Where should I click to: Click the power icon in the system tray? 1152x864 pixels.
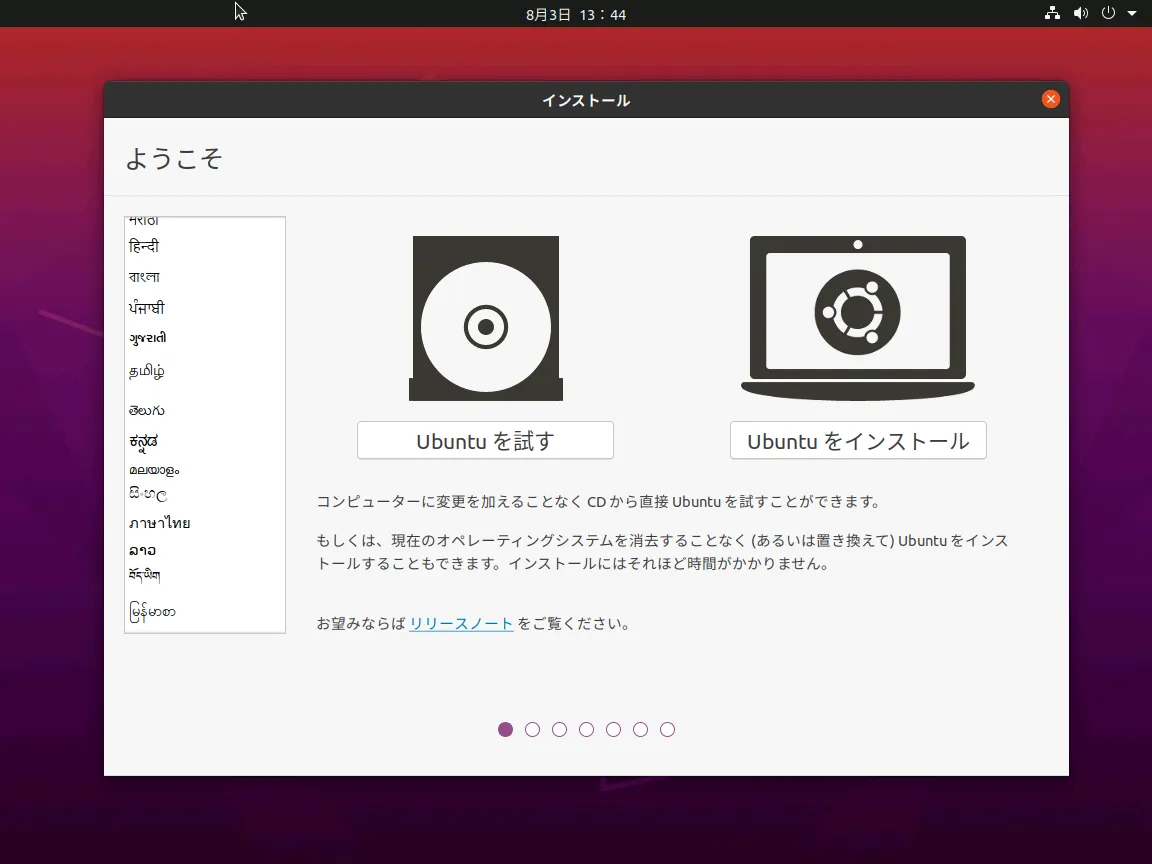click(1108, 14)
